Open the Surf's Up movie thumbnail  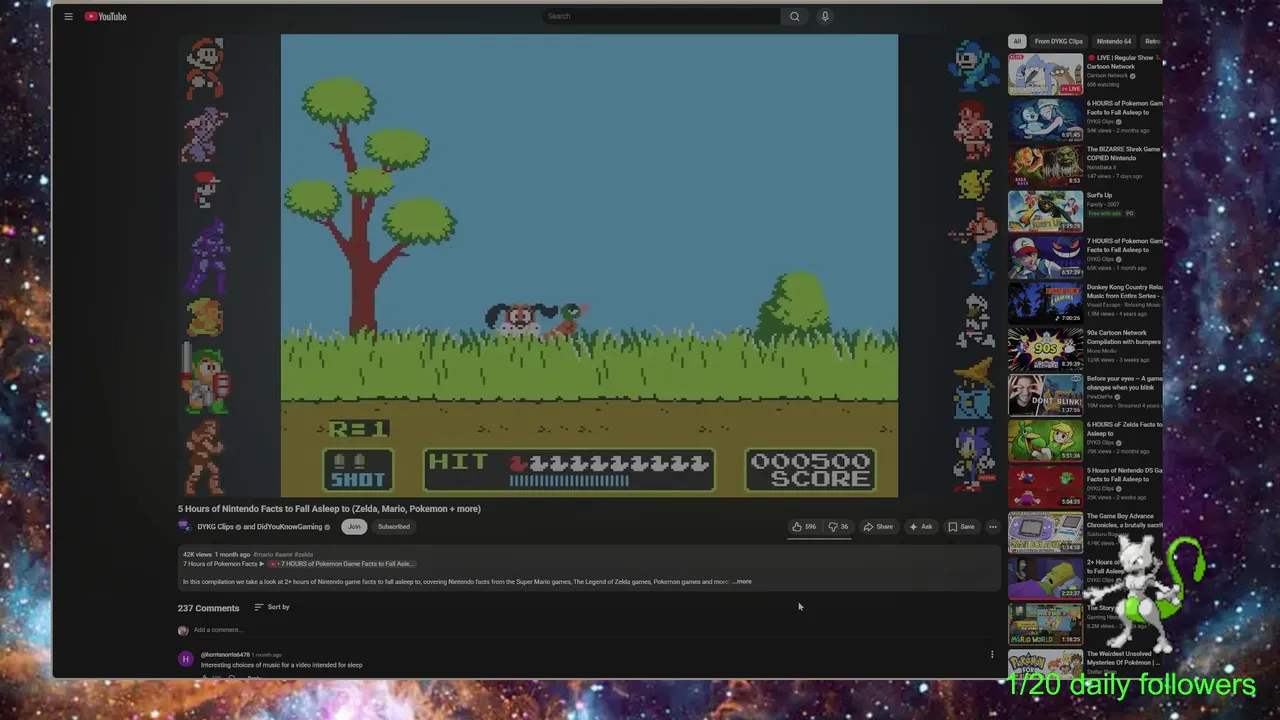(x=1045, y=212)
